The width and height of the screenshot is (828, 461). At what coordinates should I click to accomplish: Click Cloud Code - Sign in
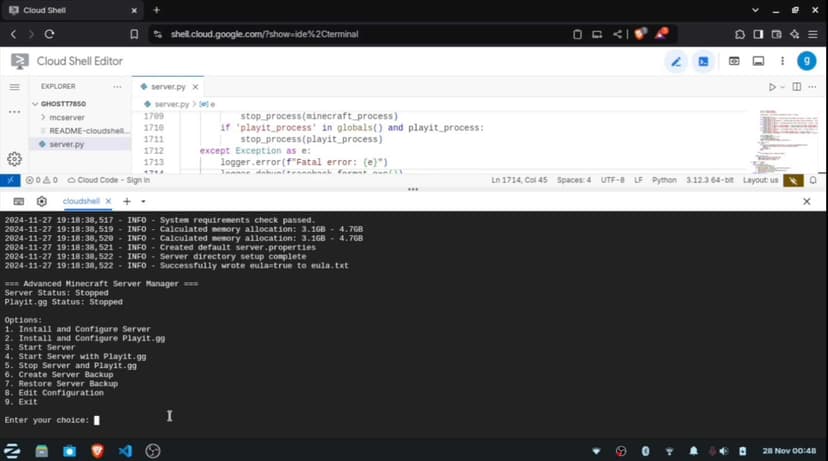click(x=109, y=180)
